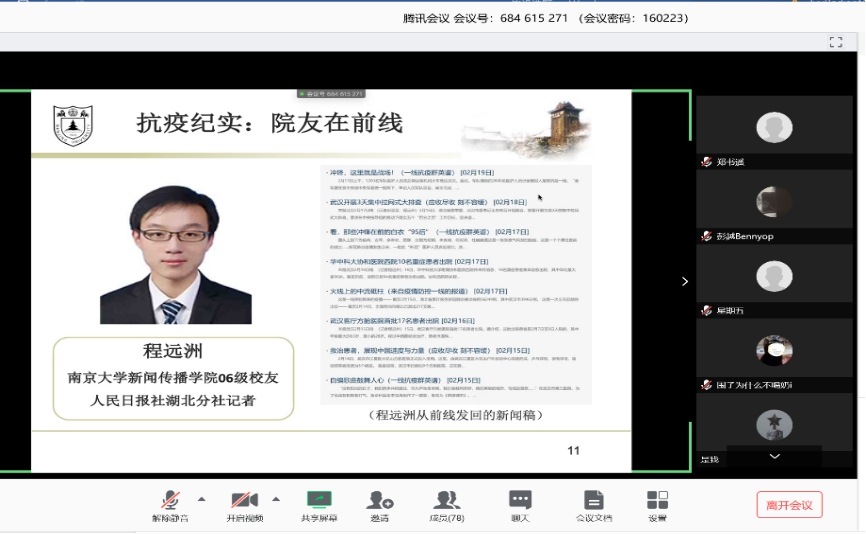Screen dimensions: 866x534
Task: Click muted mic icon beside 彭城Bennyop
Action: click(706, 236)
